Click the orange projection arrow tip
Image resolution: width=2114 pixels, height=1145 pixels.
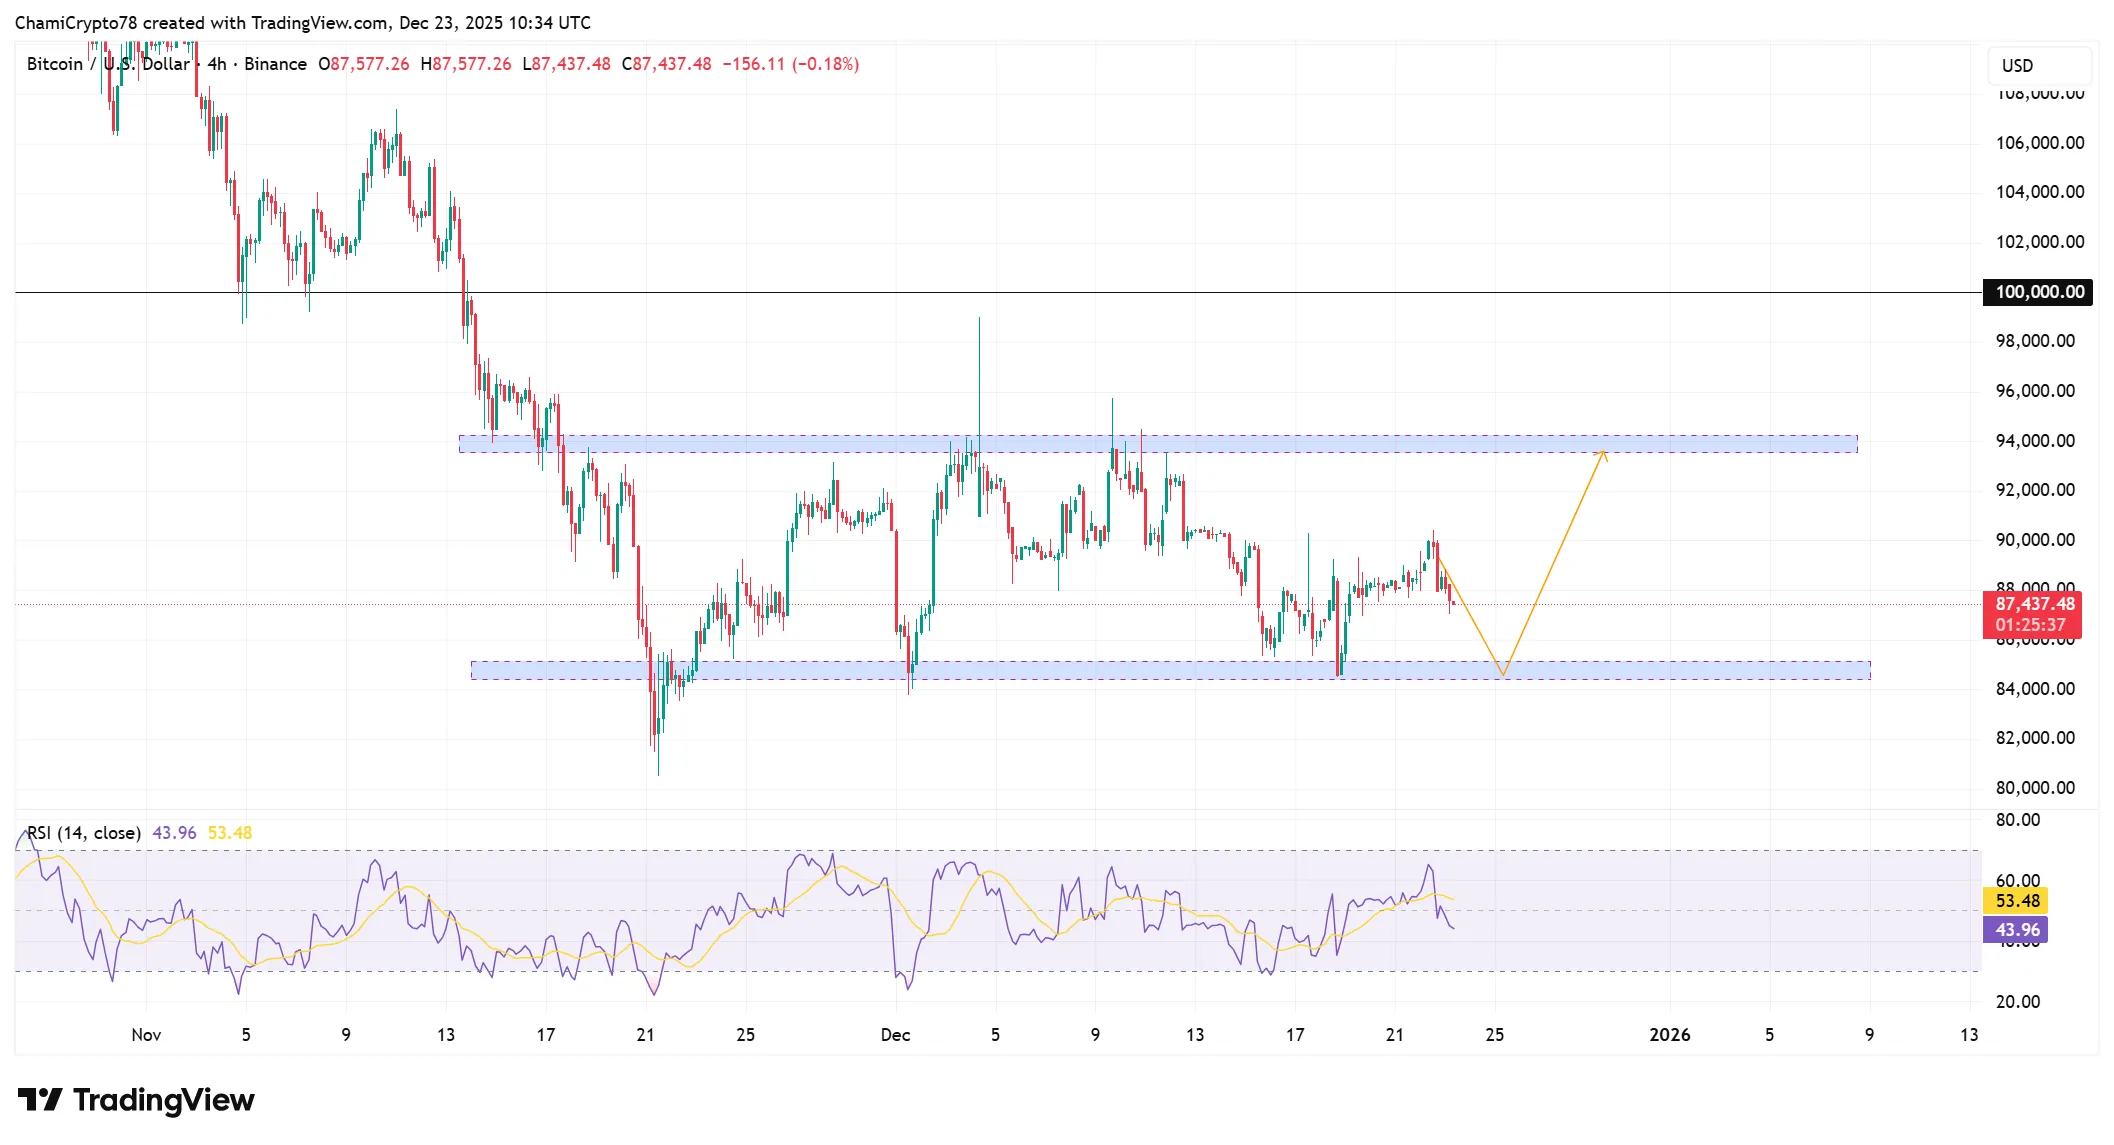pos(1603,453)
